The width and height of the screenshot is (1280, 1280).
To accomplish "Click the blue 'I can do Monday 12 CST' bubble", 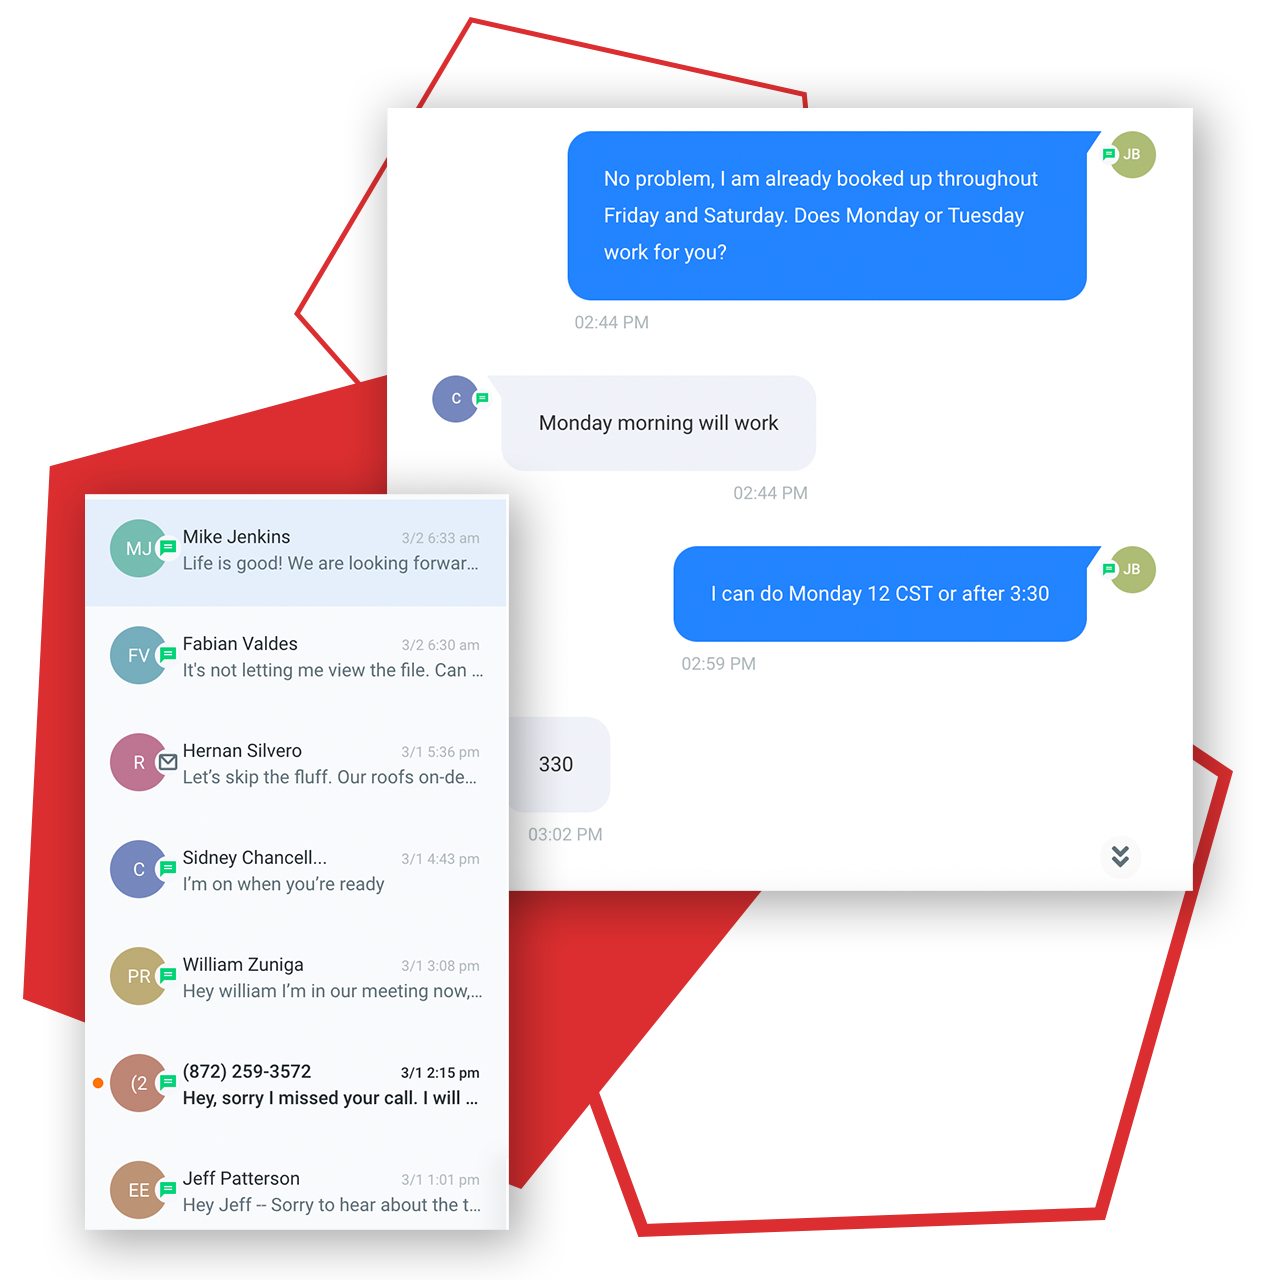I will click(x=880, y=594).
